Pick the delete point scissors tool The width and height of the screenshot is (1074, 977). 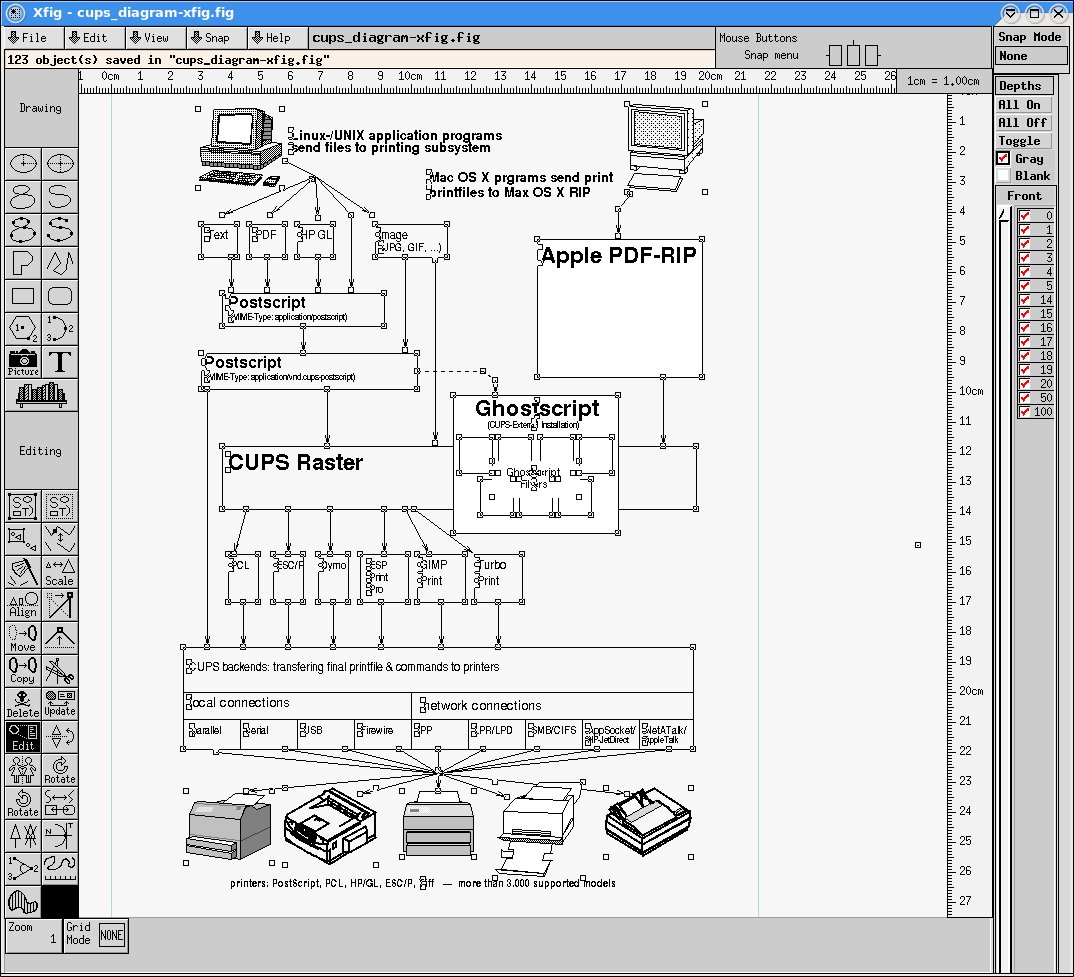pos(60,671)
